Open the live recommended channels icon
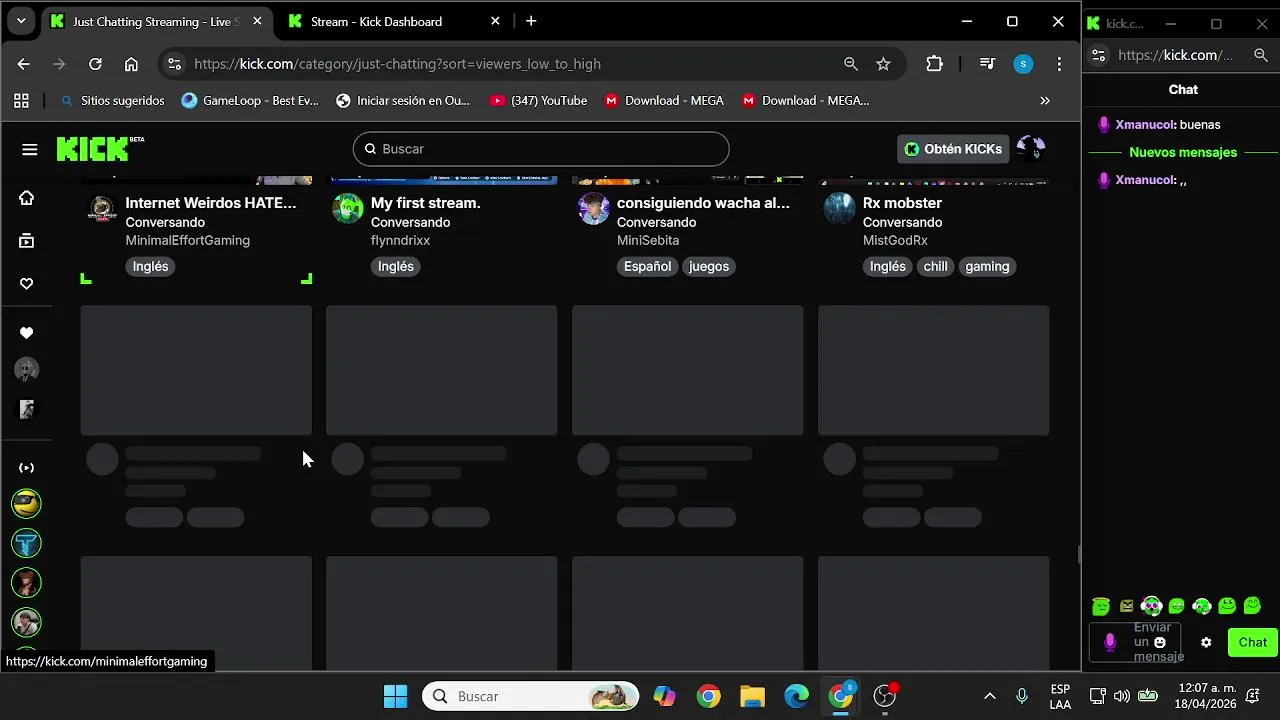Image resolution: width=1280 pixels, height=720 pixels. (26, 467)
